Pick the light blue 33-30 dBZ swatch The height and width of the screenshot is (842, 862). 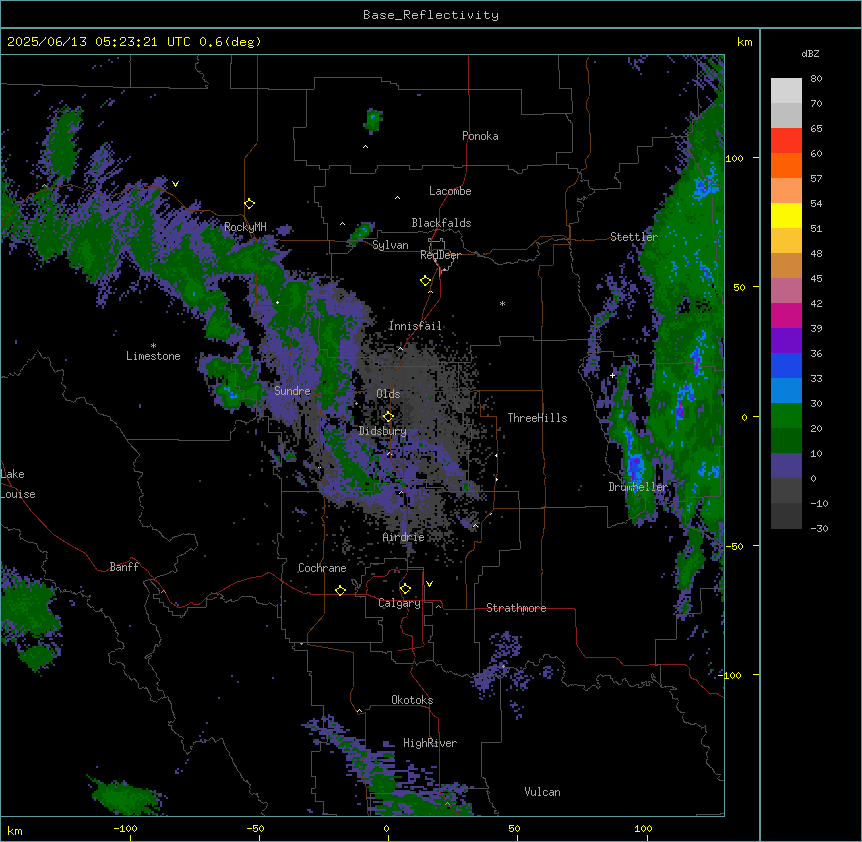point(786,391)
